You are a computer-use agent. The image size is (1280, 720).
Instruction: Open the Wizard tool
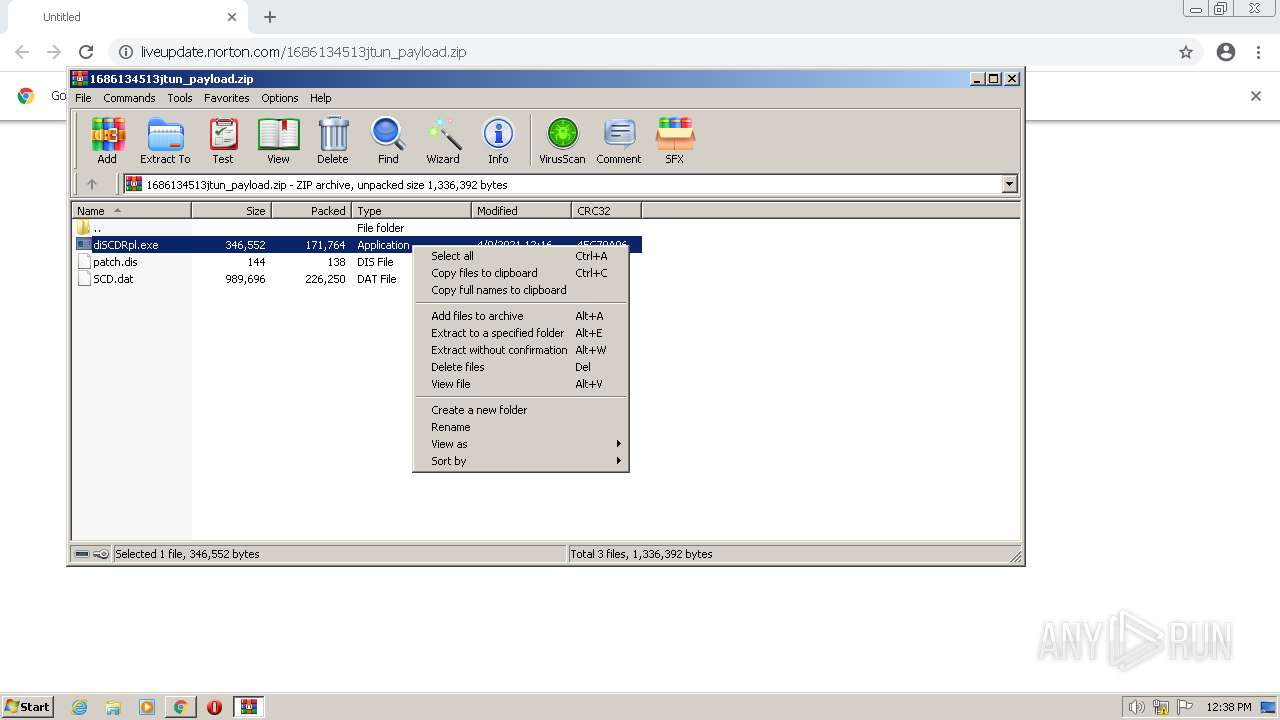click(443, 141)
